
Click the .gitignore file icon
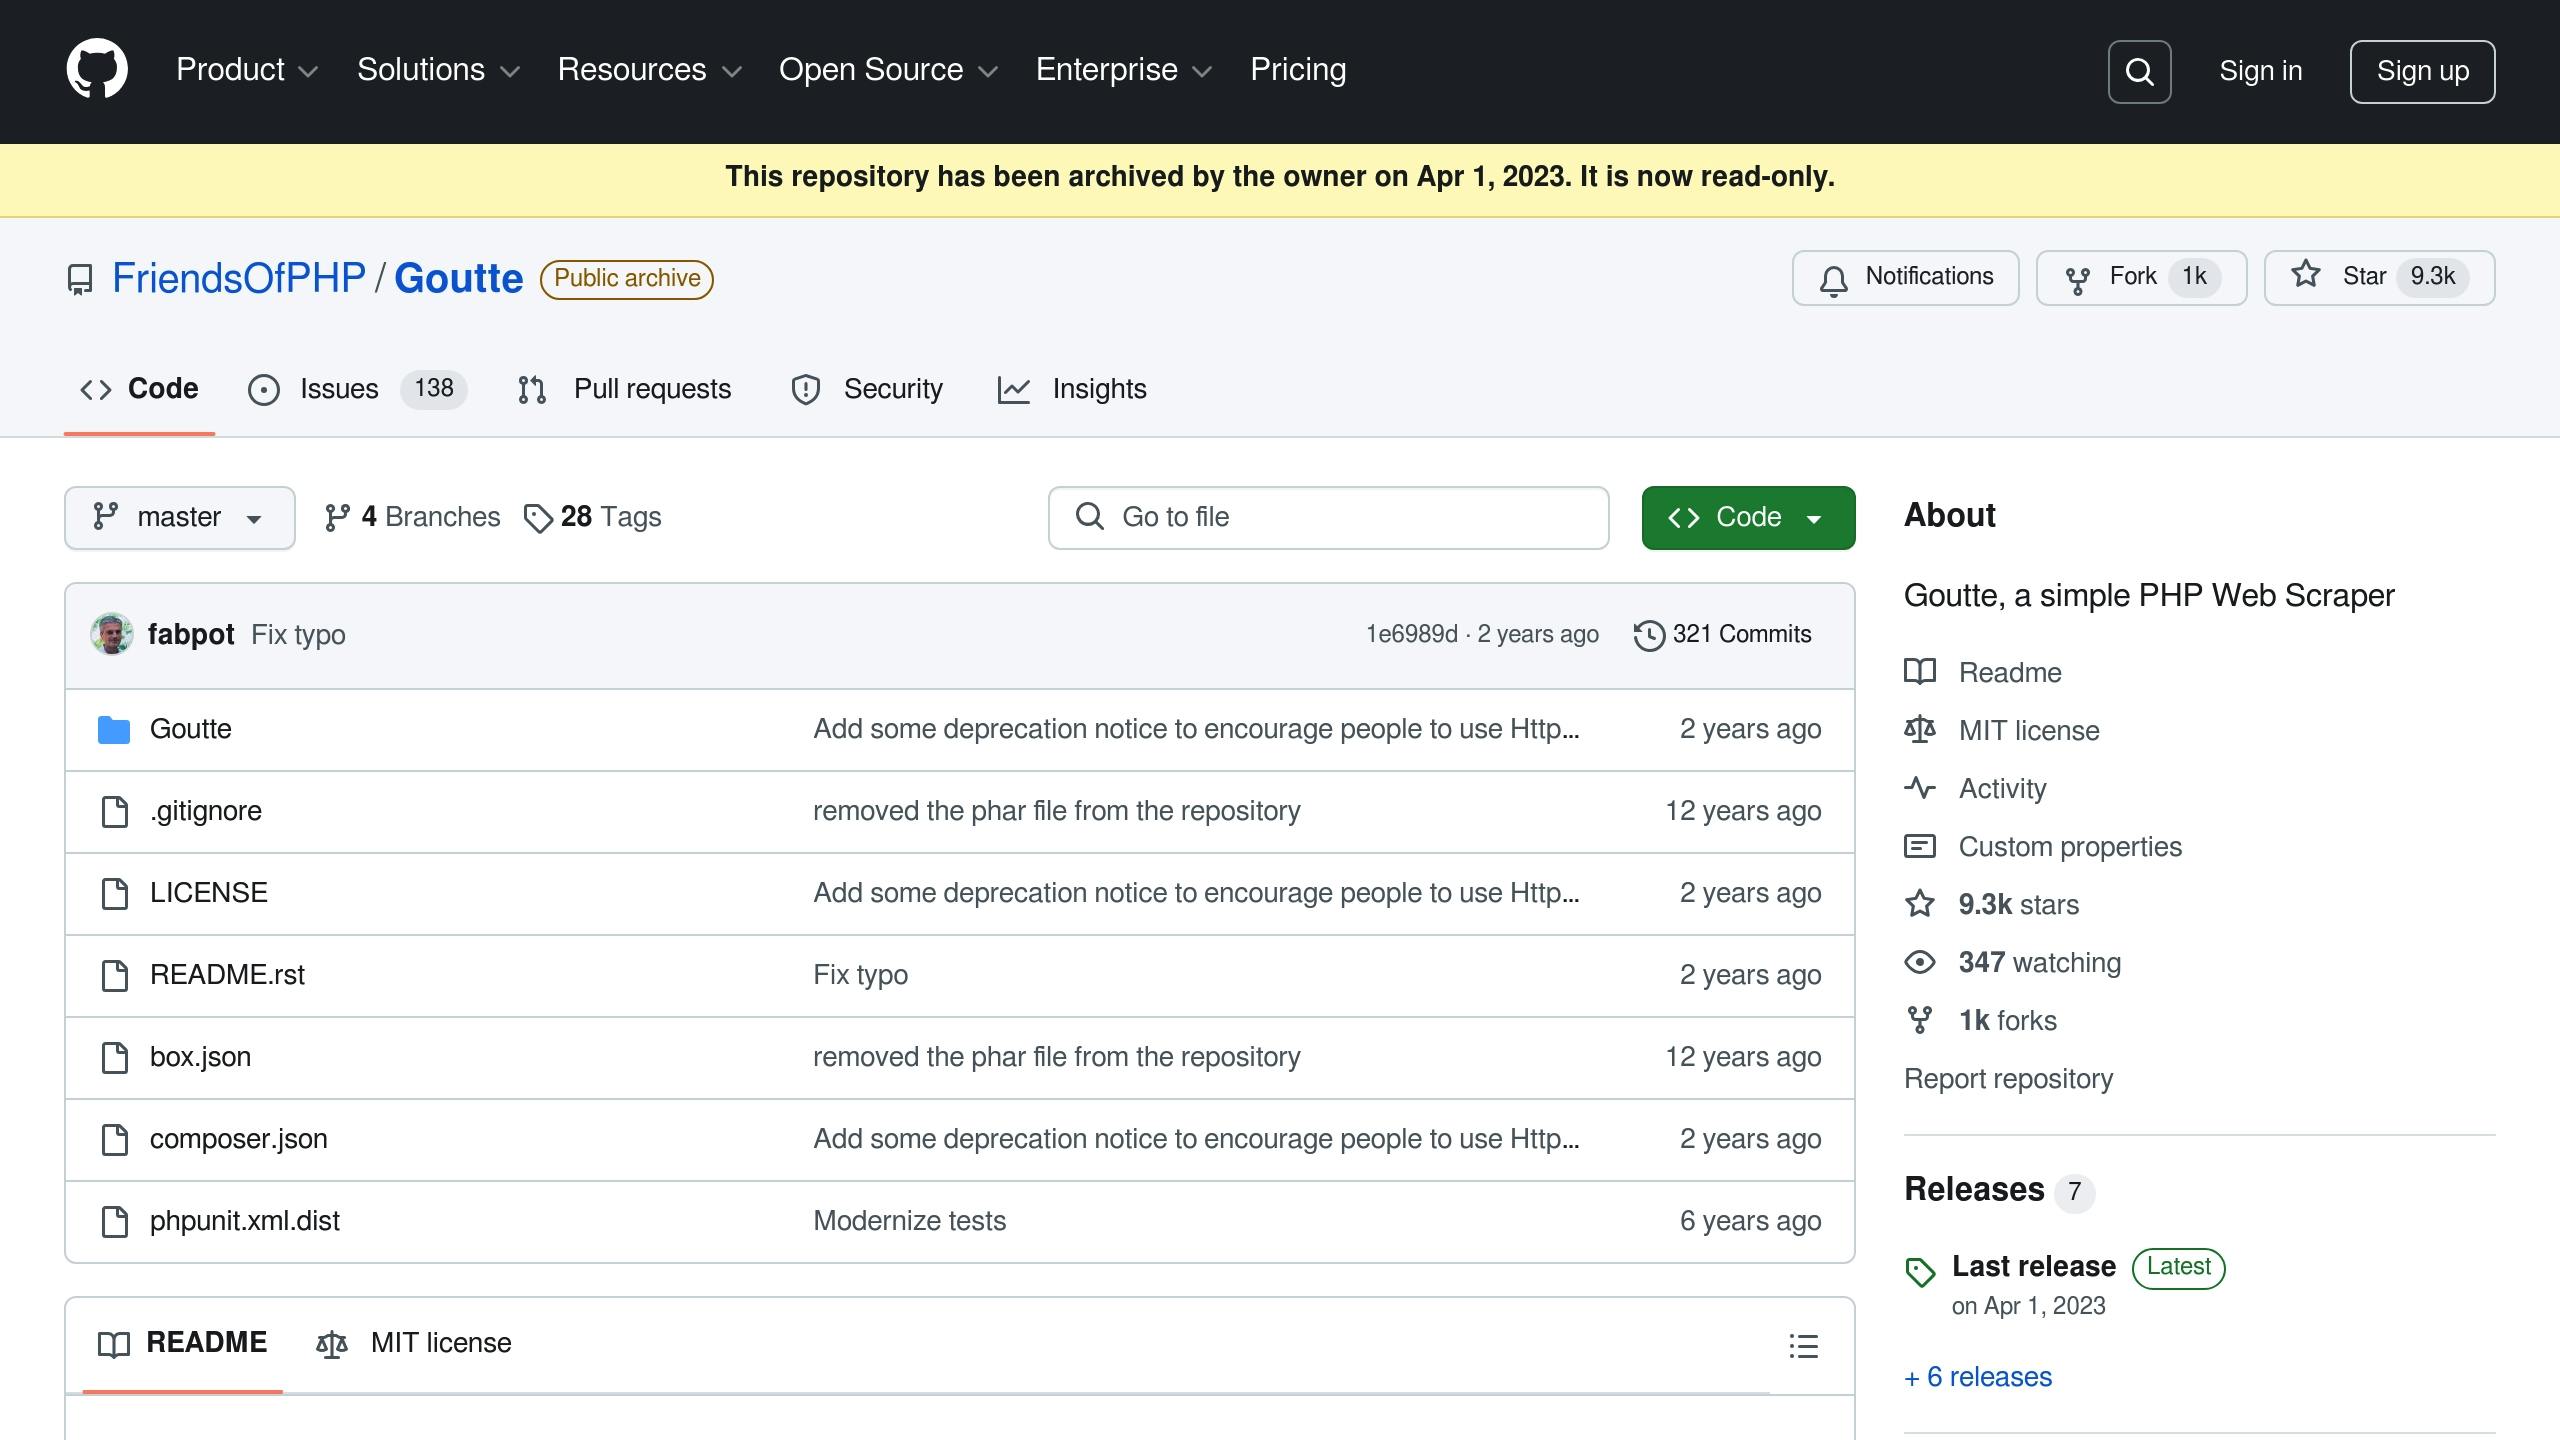pyautogui.click(x=115, y=812)
